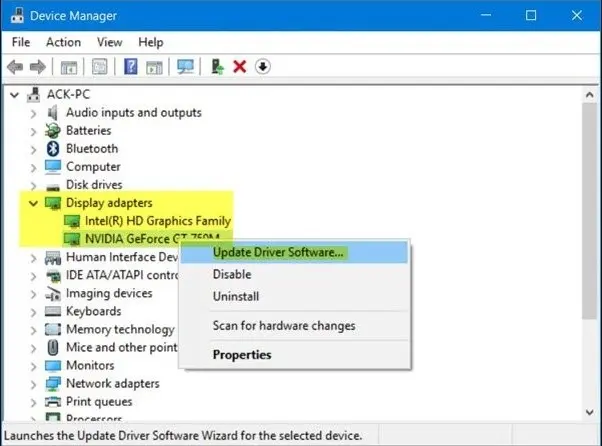
Task: Click the Forward arrow toolbar icon
Action: pyautogui.click(x=38, y=67)
